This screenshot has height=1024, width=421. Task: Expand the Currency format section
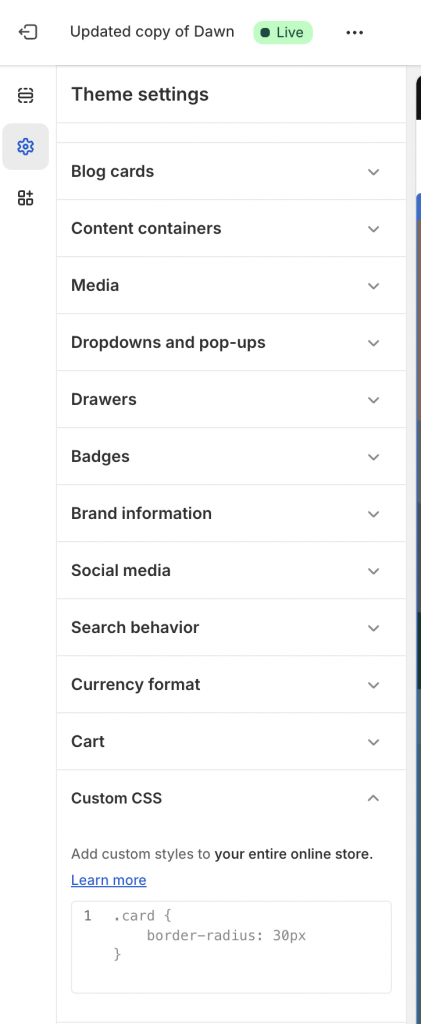[x=231, y=684]
